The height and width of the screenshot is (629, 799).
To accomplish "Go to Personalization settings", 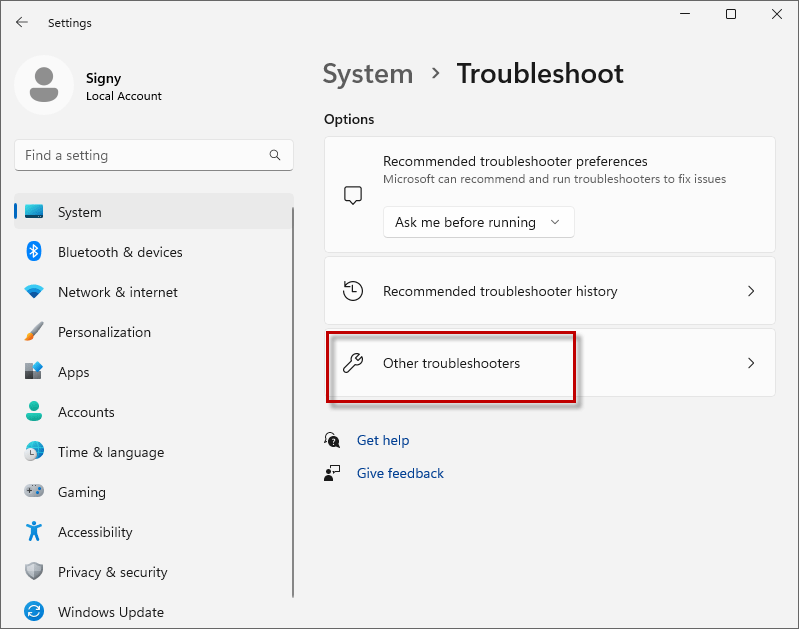I will (x=154, y=332).
